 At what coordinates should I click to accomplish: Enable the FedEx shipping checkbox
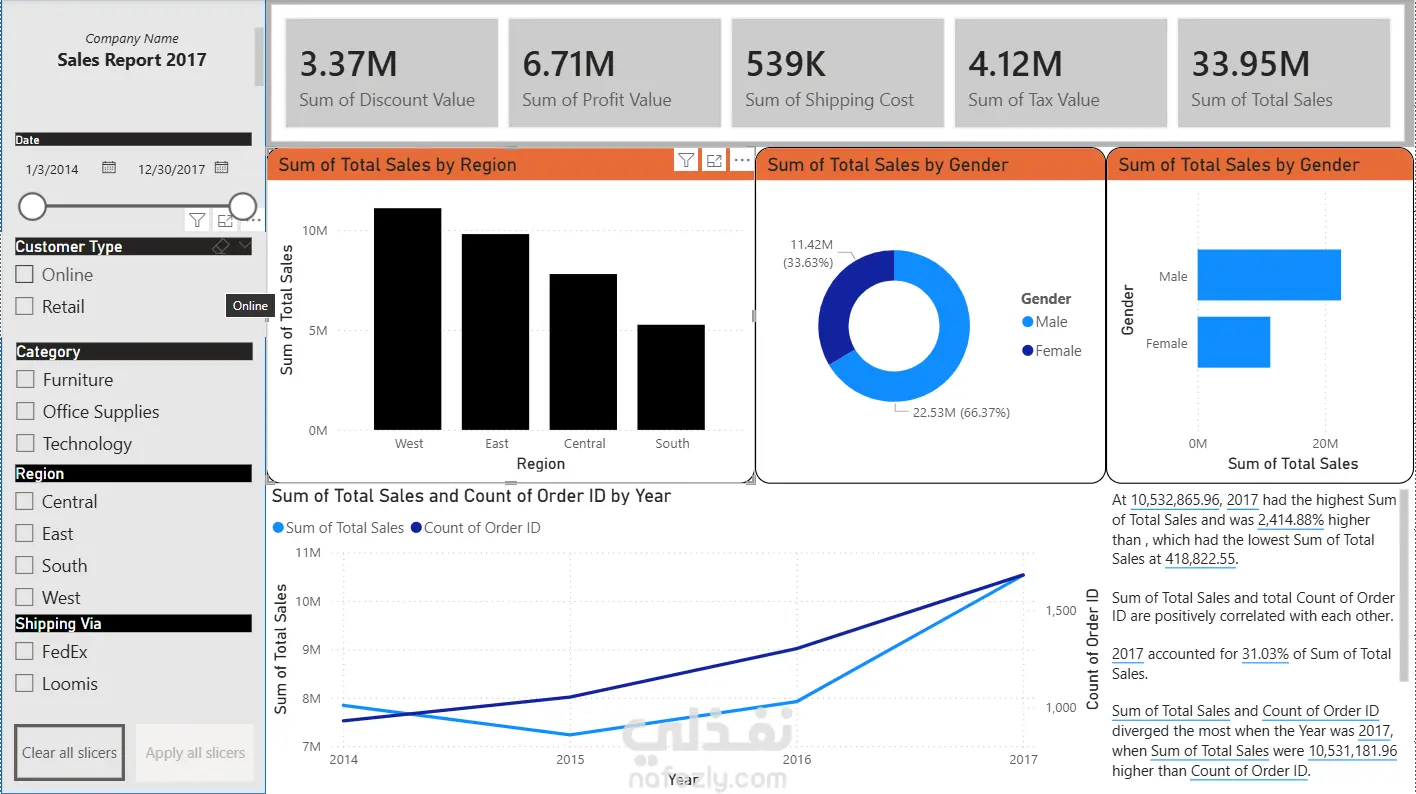(25, 652)
